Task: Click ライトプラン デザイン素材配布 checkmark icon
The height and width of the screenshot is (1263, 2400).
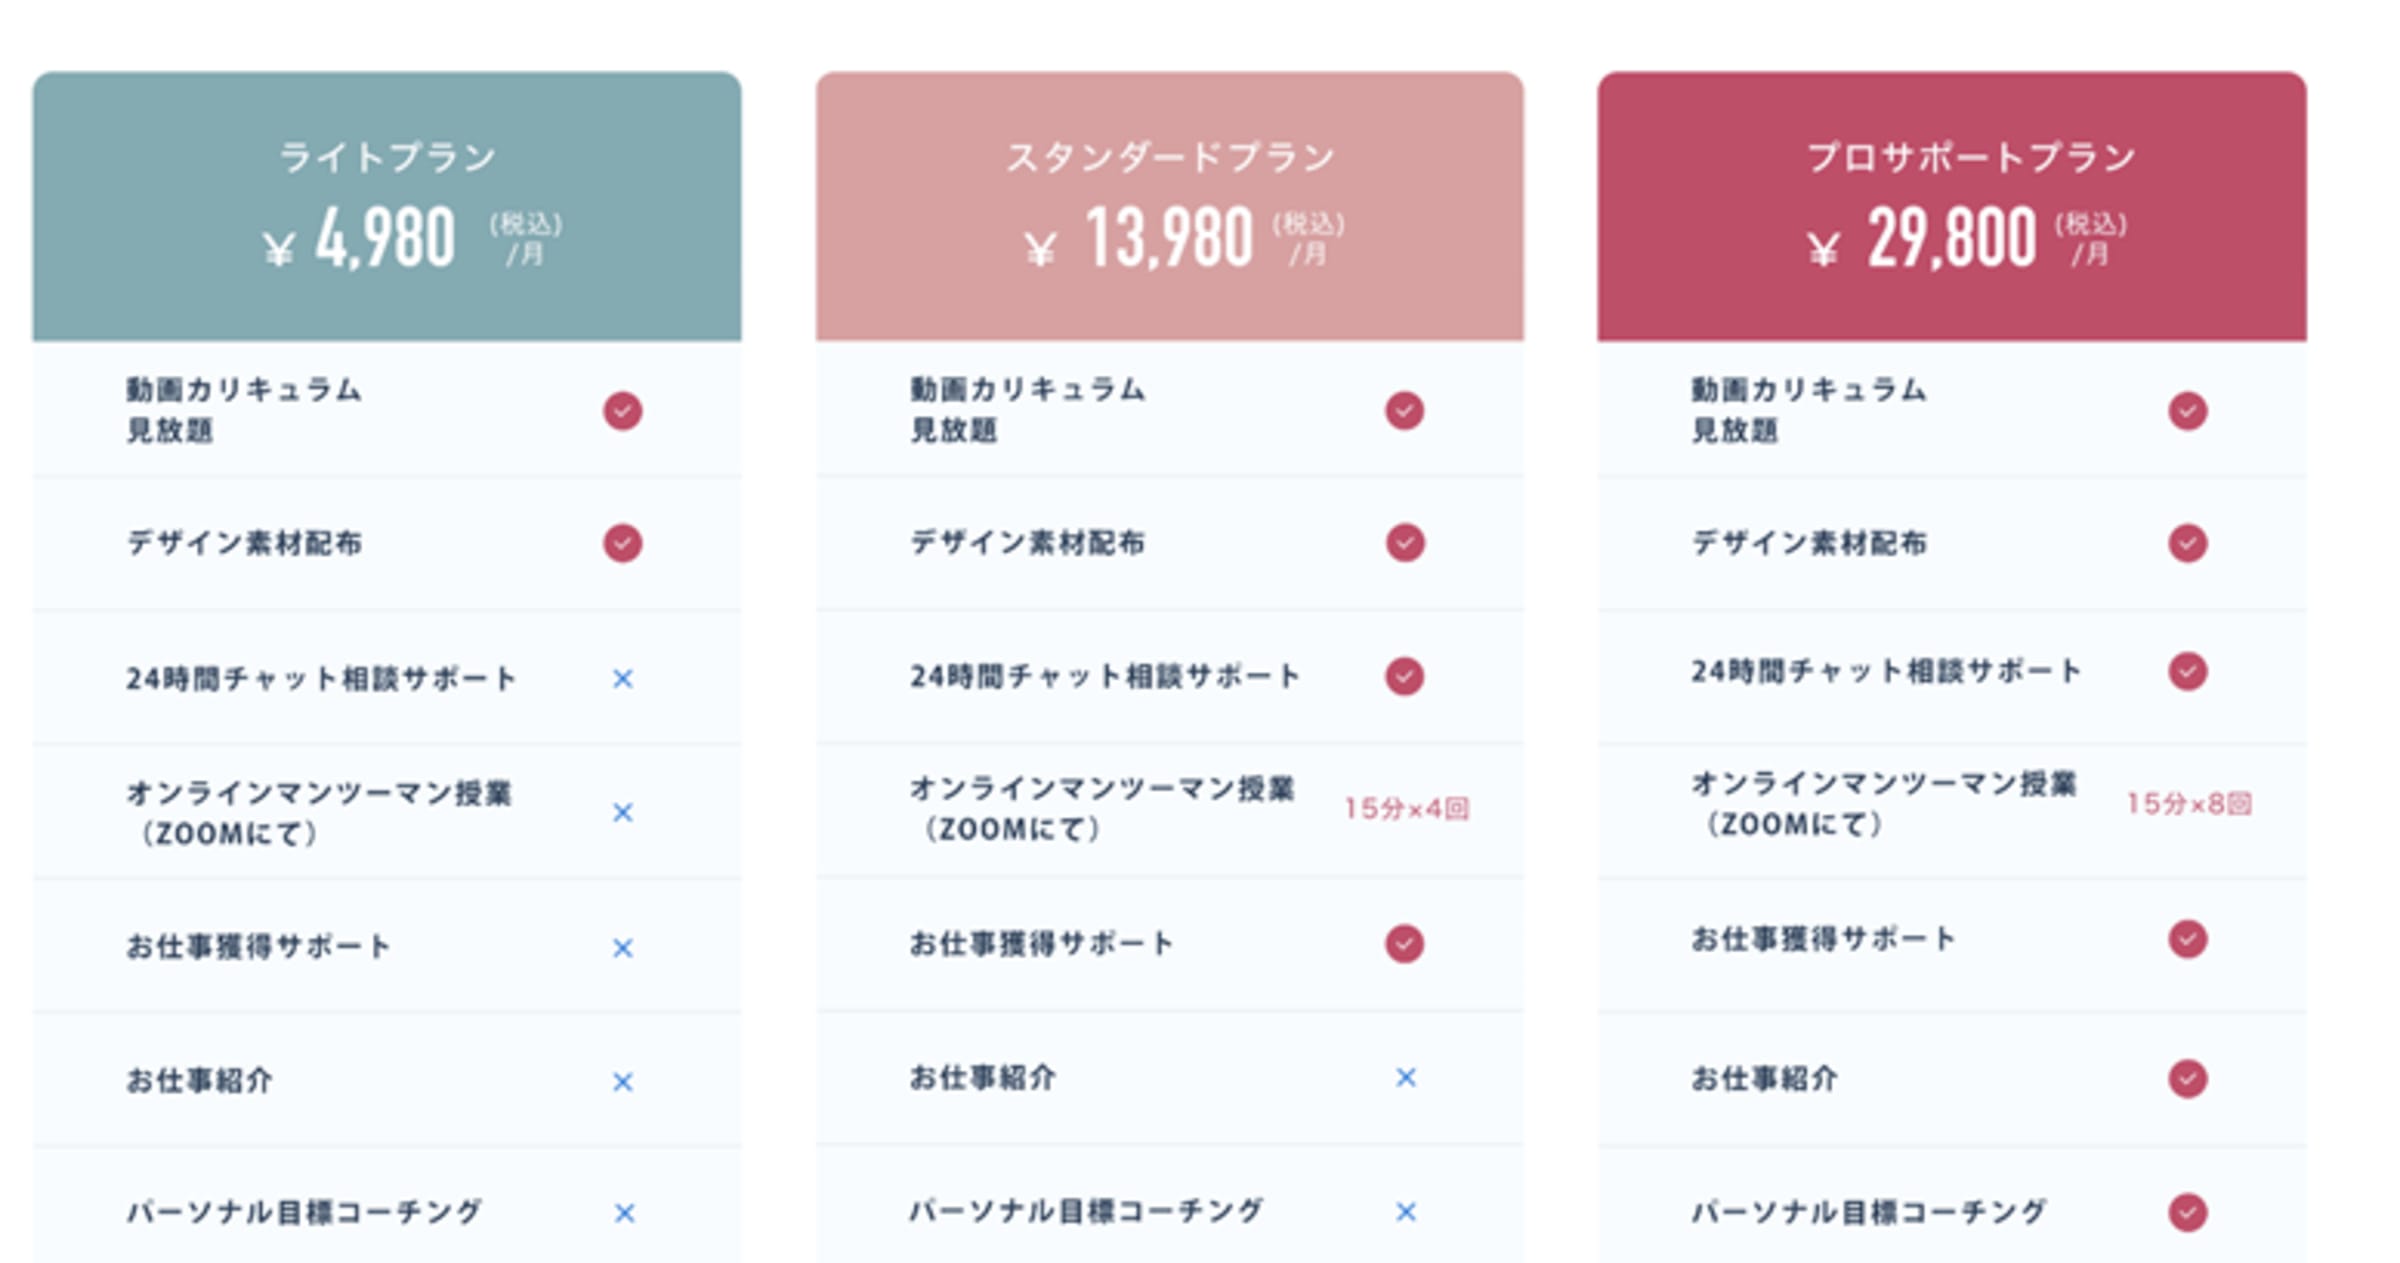Action: pos(622,543)
